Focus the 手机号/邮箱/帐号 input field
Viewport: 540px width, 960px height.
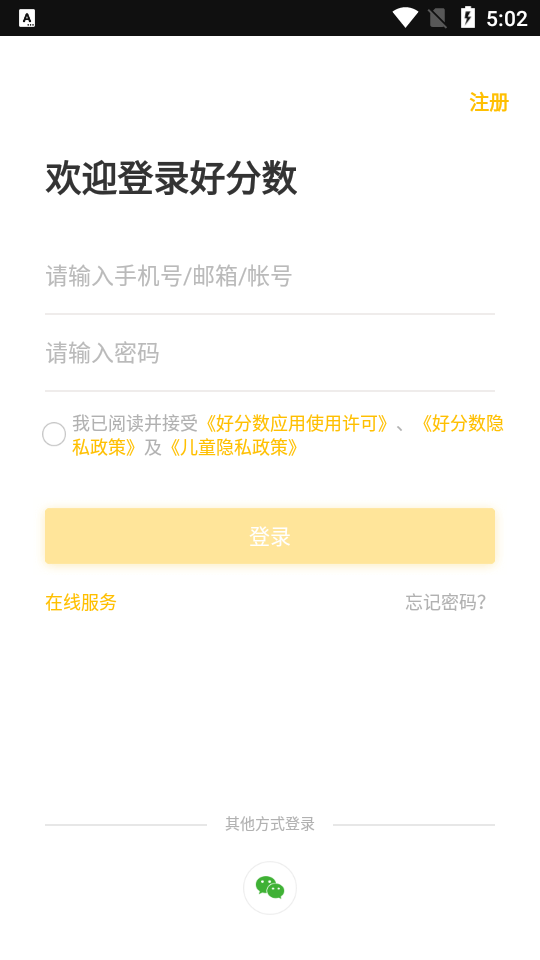(x=270, y=276)
